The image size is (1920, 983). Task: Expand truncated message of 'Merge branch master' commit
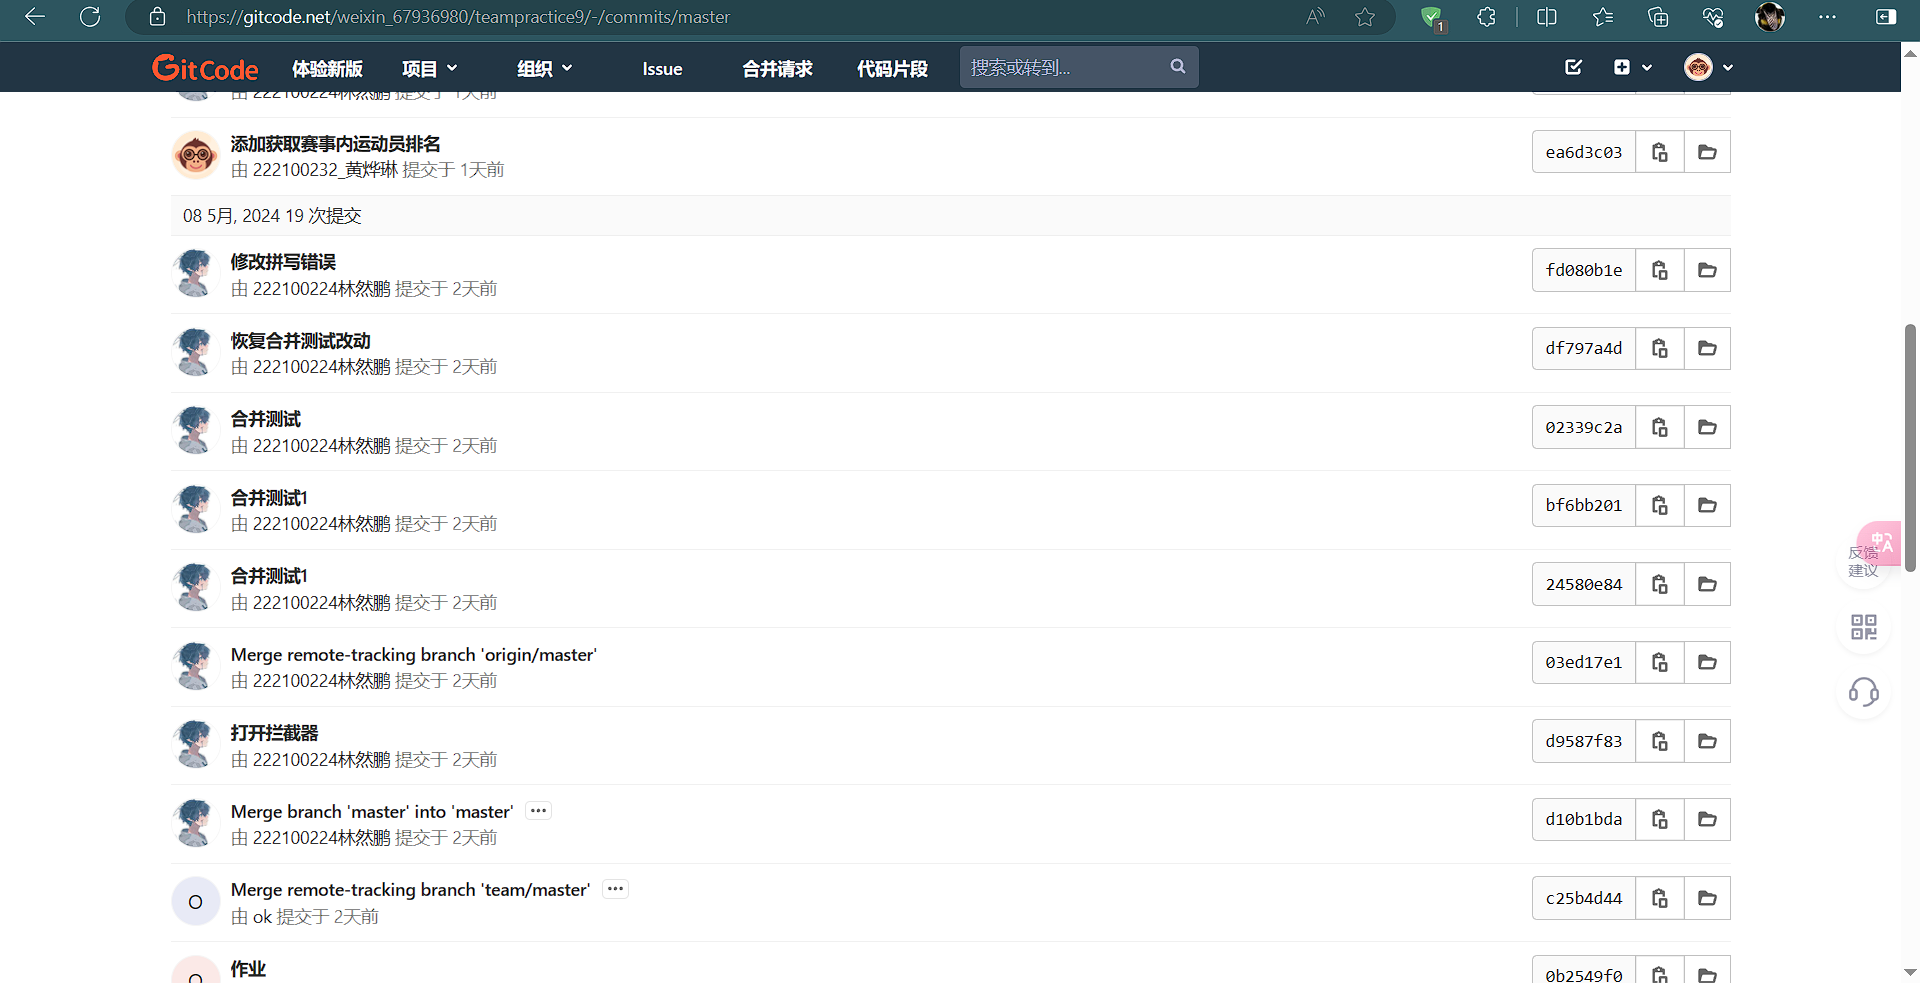pyautogui.click(x=538, y=810)
